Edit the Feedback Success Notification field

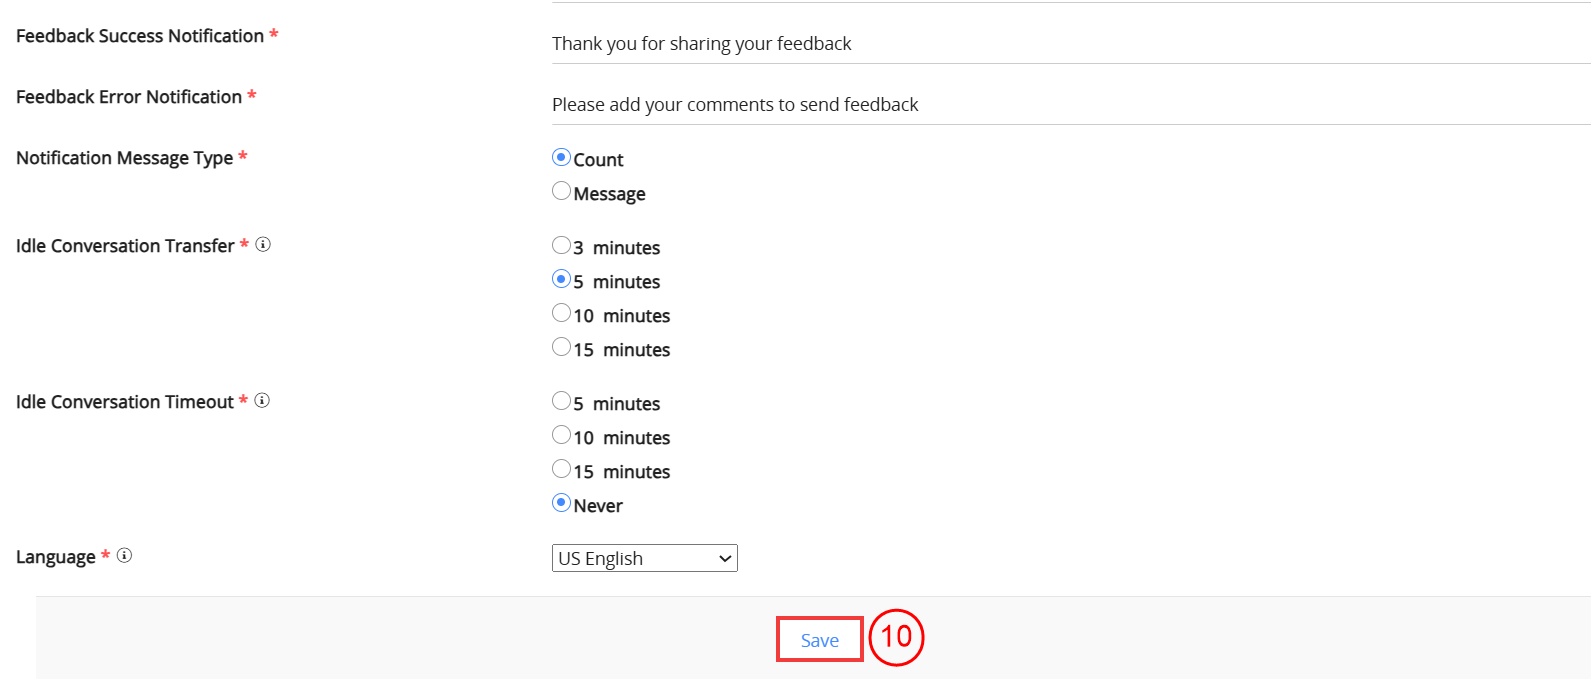pos(1070,44)
